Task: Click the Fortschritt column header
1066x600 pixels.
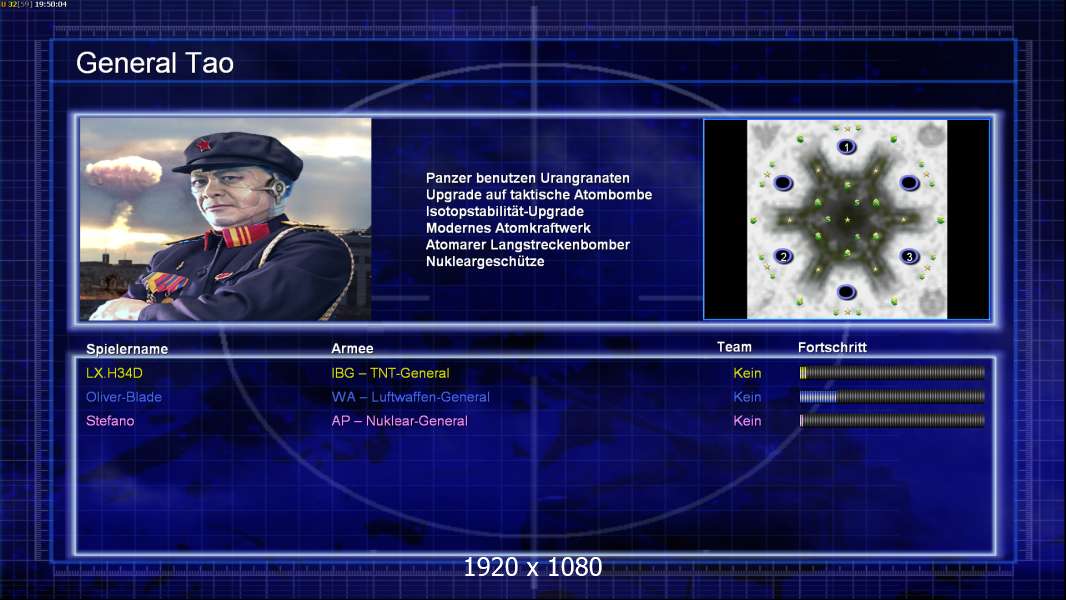Action: pos(832,347)
